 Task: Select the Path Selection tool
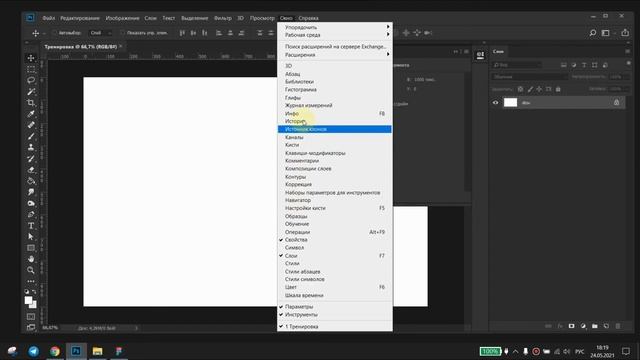click(31, 236)
